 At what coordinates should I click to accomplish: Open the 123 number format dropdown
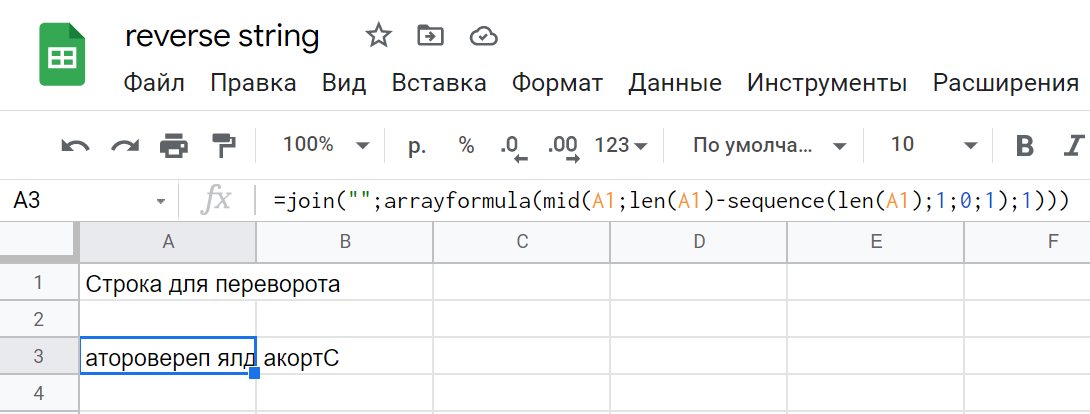click(x=621, y=146)
